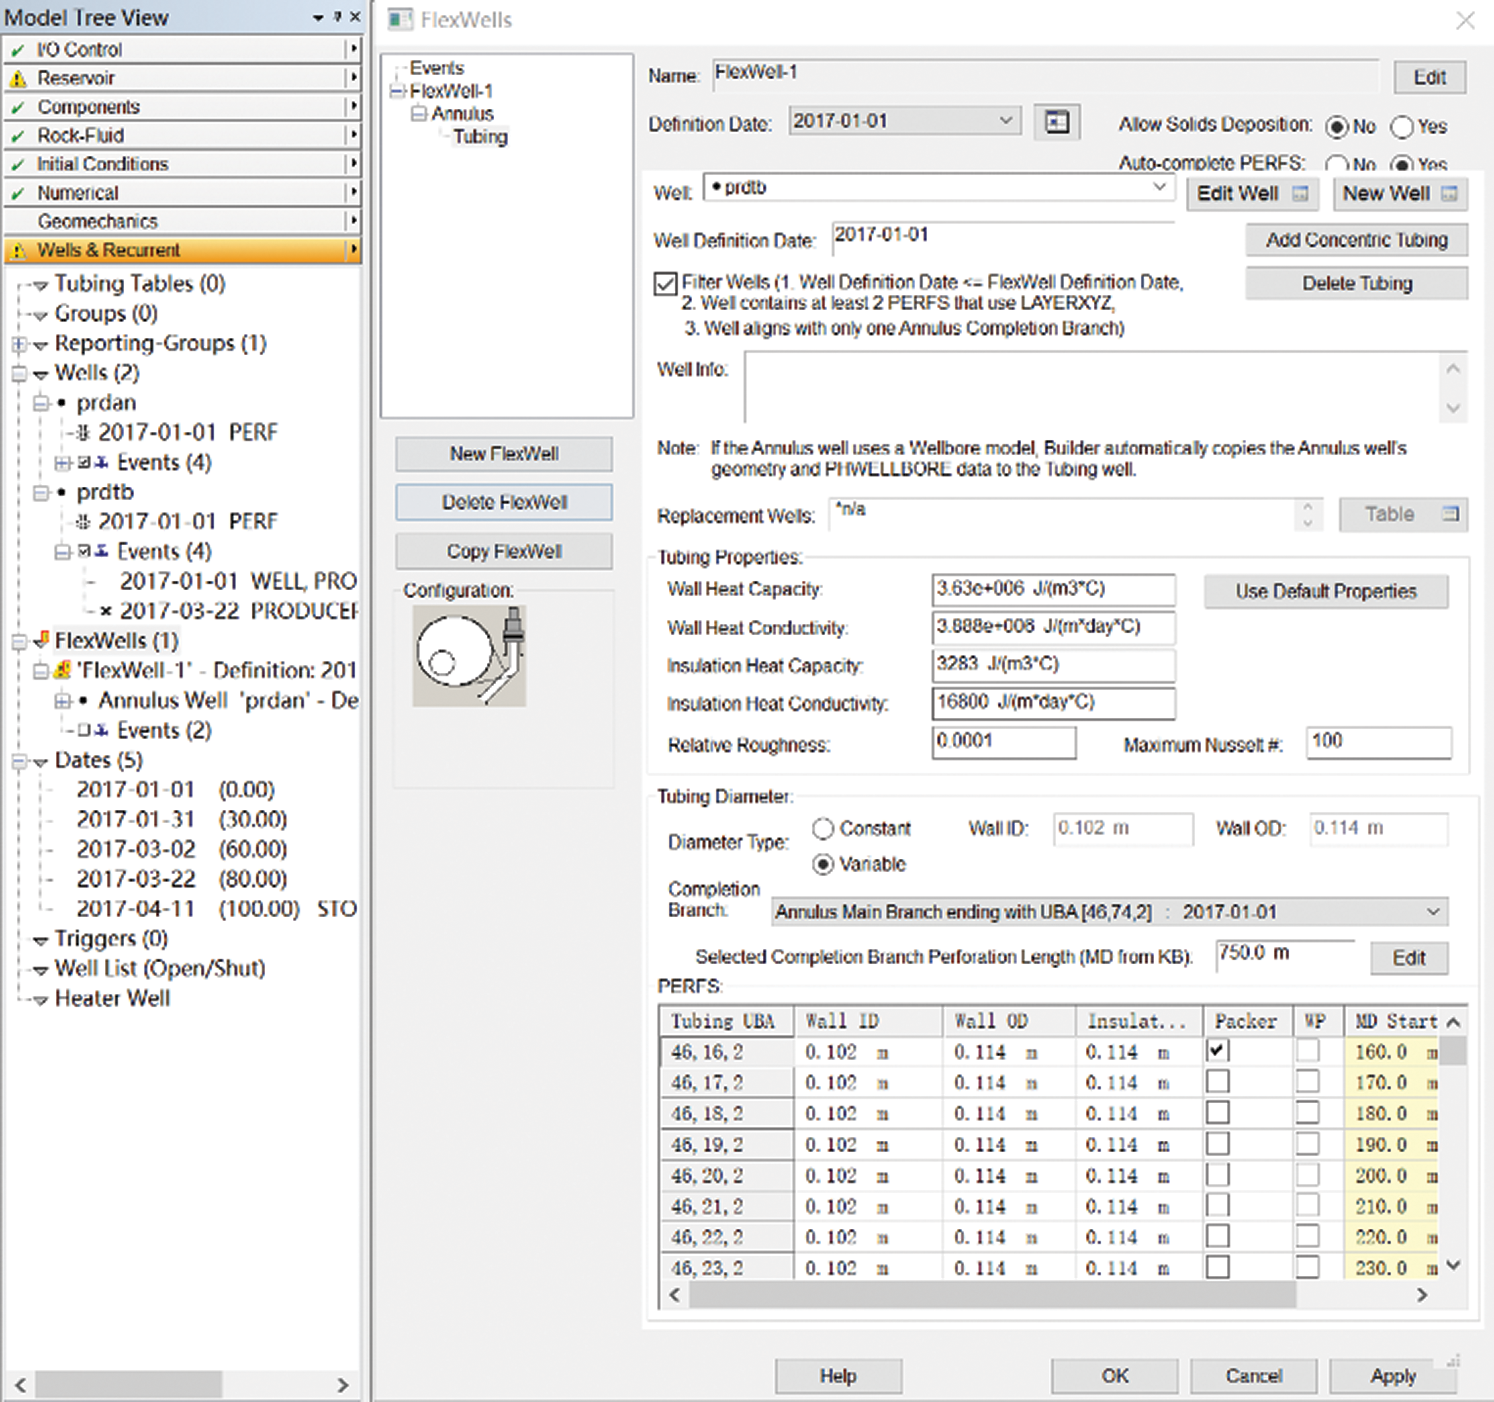Click the pin icon in the Model Tree View header
The image size is (1494, 1402).
[x=337, y=17]
